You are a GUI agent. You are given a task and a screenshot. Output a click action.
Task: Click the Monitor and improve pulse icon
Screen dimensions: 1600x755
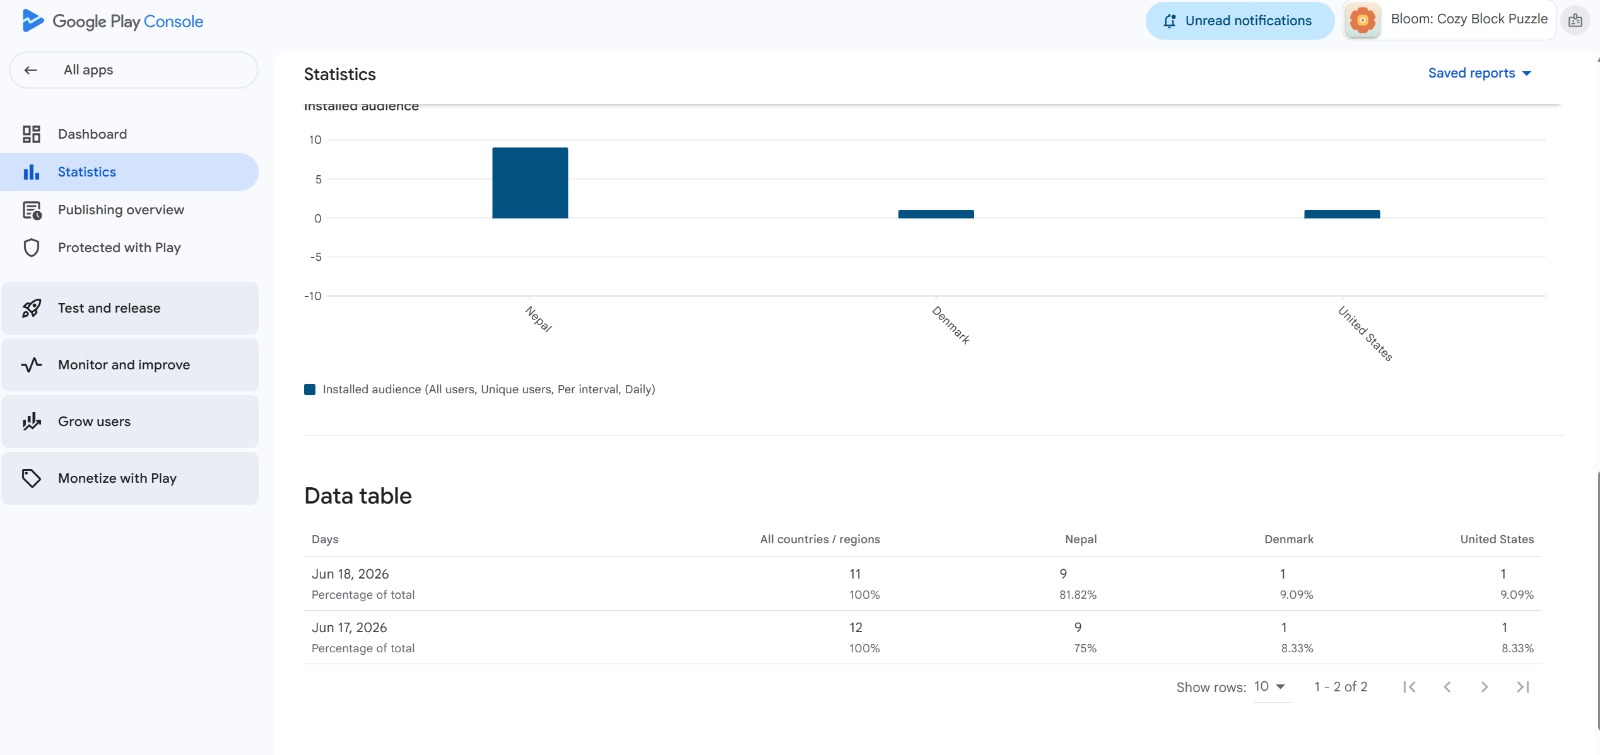tap(32, 365)
